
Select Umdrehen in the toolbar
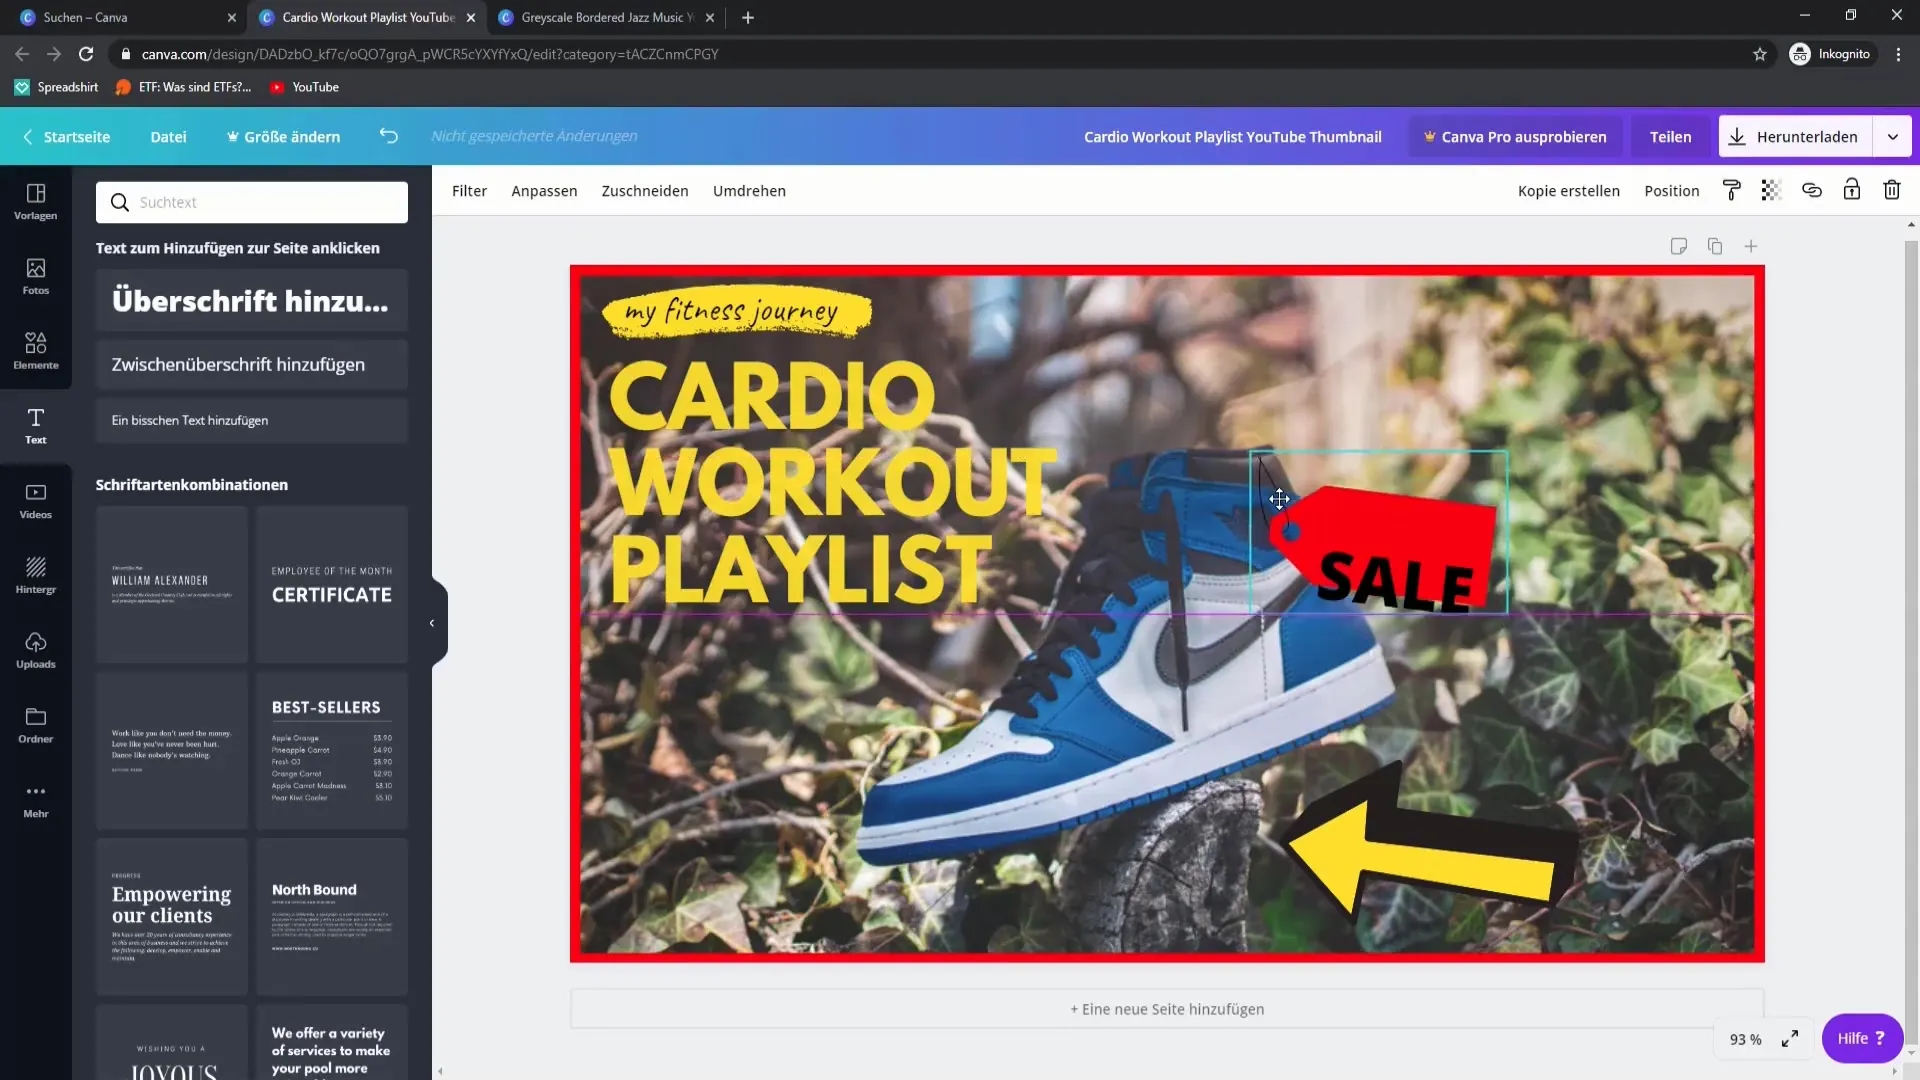click(x=749, y=191)
